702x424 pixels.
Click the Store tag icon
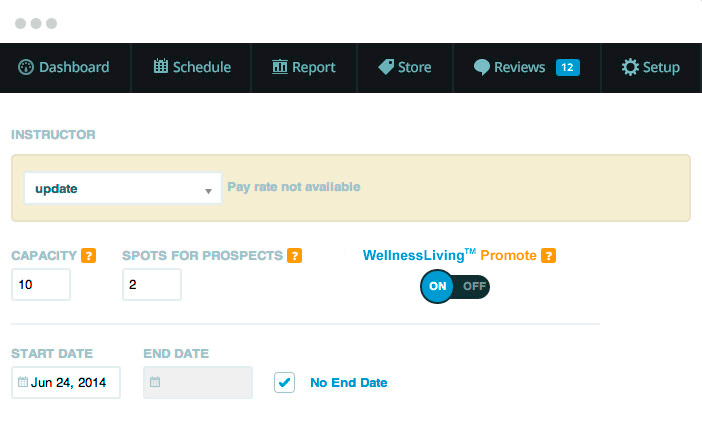tap(386, 67)
